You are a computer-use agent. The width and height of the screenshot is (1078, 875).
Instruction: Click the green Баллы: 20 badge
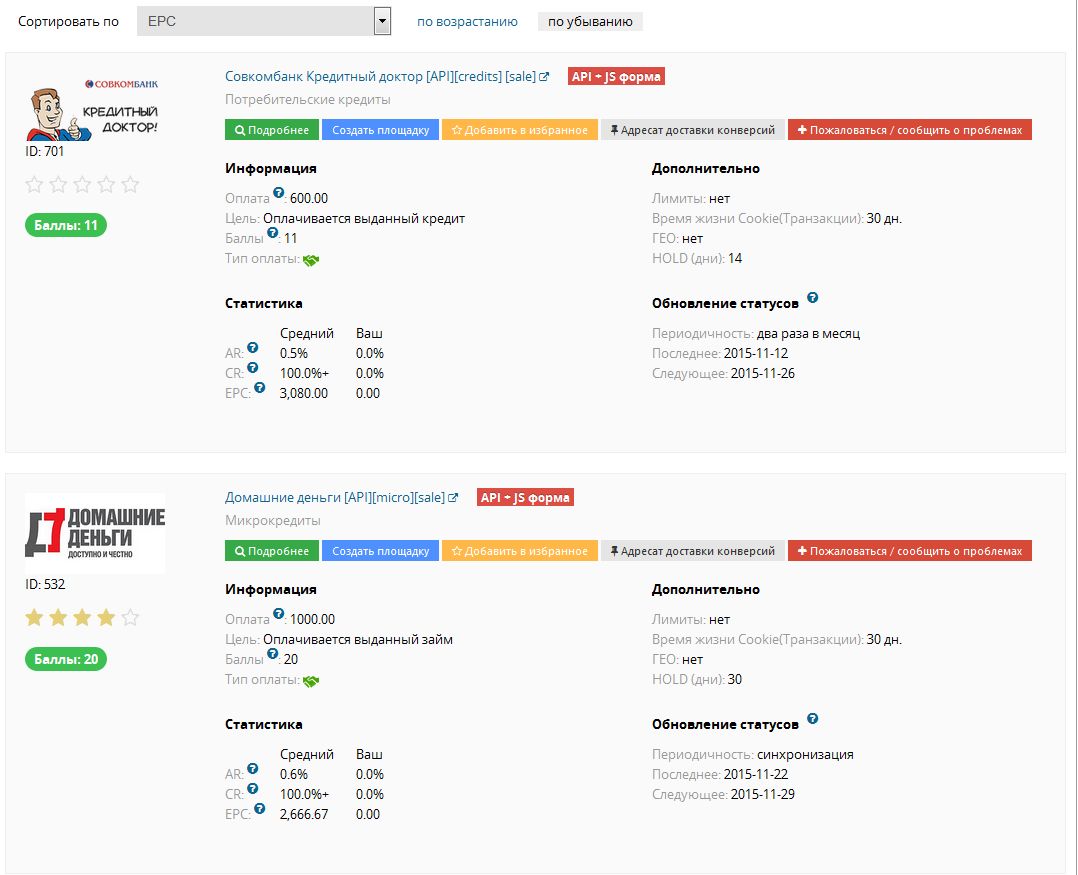pos(66,659)
